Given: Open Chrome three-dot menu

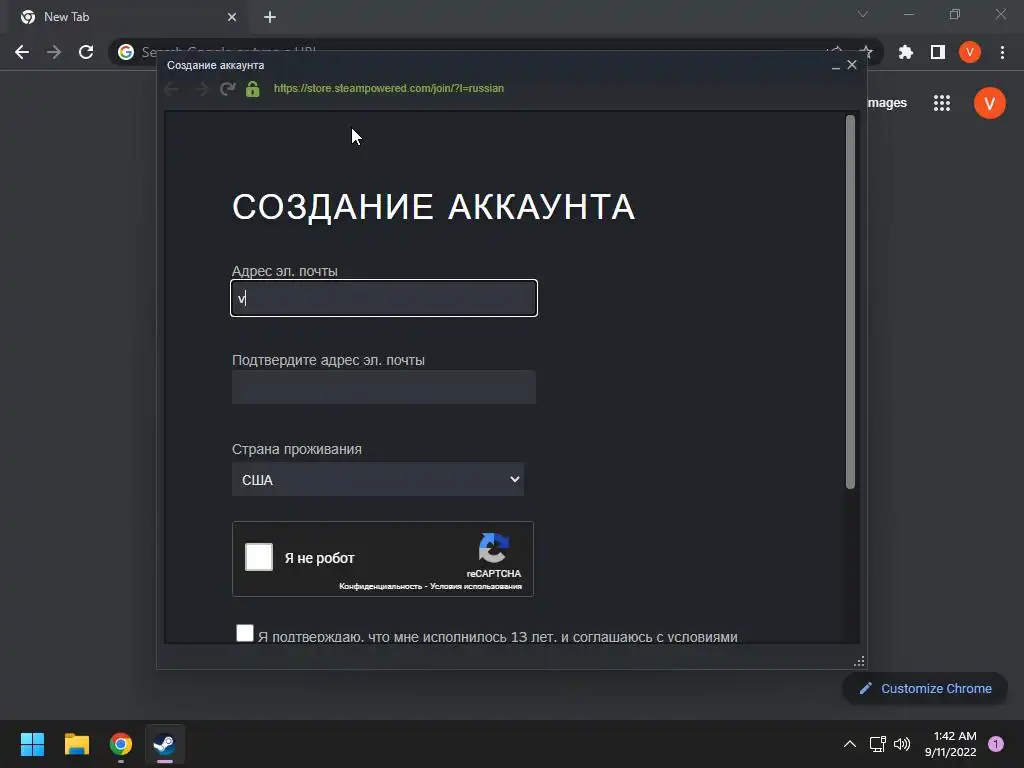Looking at the screenshot, I should pyautogui.click(x=1002, y=52).
